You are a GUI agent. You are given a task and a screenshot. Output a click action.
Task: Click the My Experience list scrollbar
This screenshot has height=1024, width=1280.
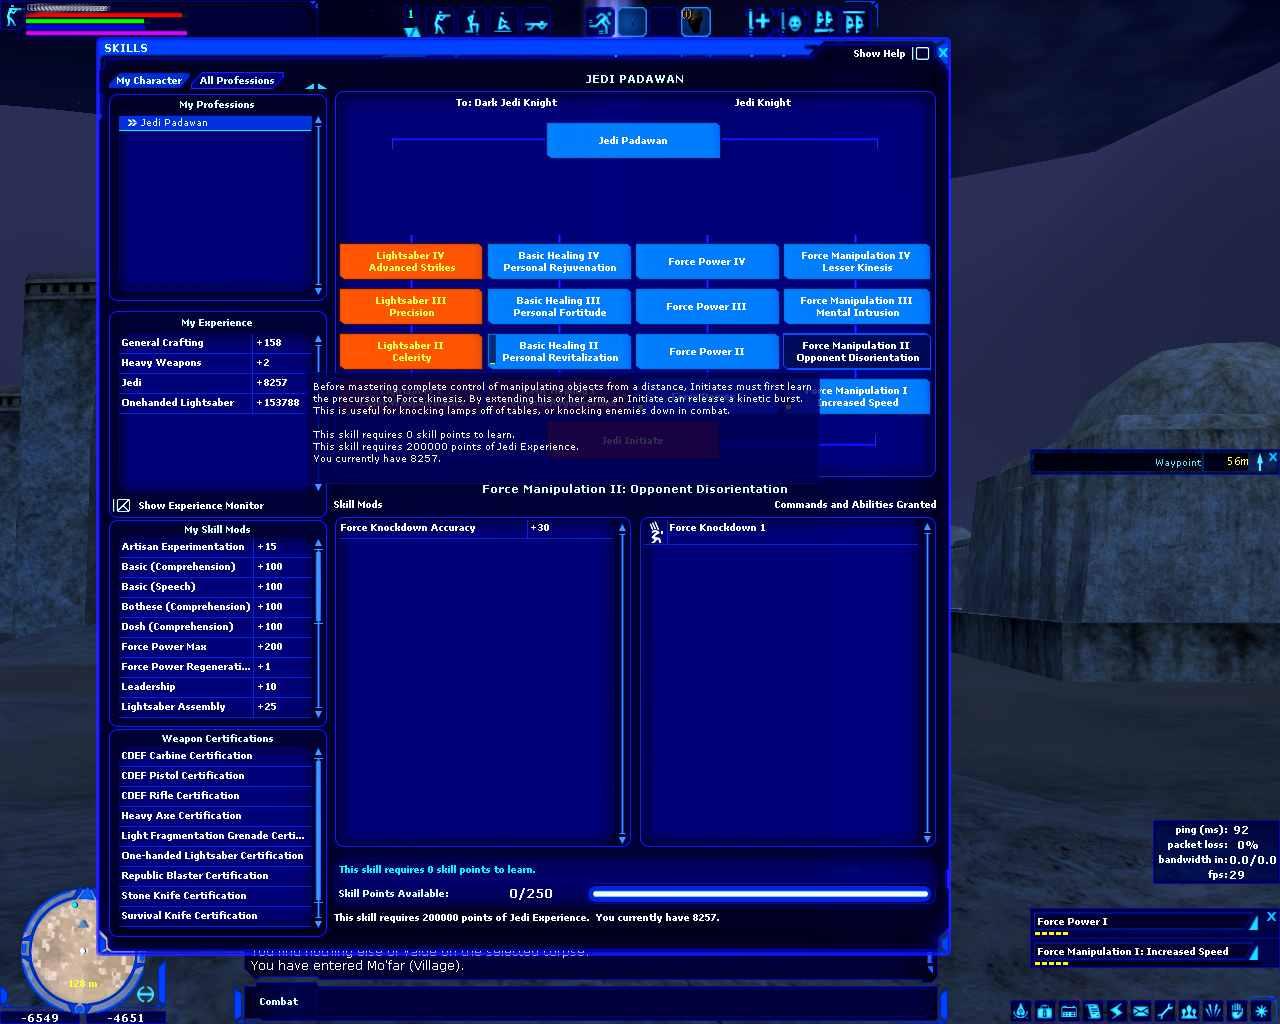(x=319, y=412)
